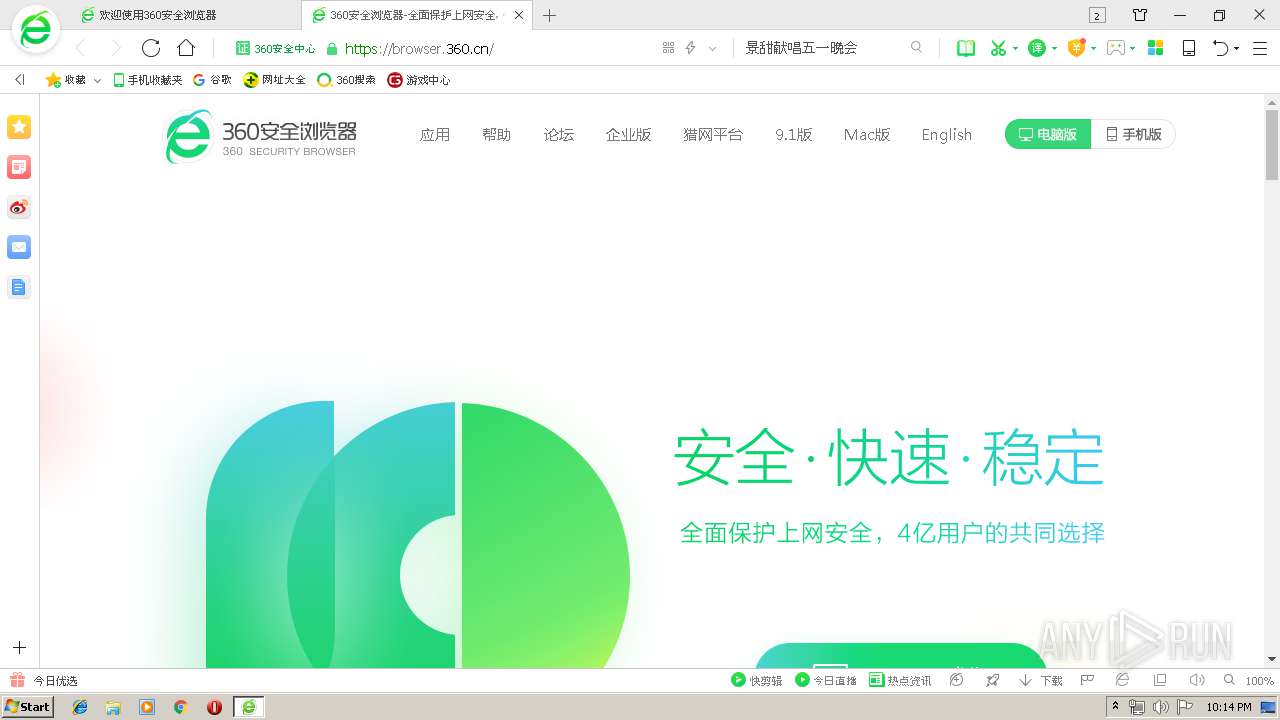
Task: Click the scissors screenshot tool icon
Action: (x=997, y=48)
